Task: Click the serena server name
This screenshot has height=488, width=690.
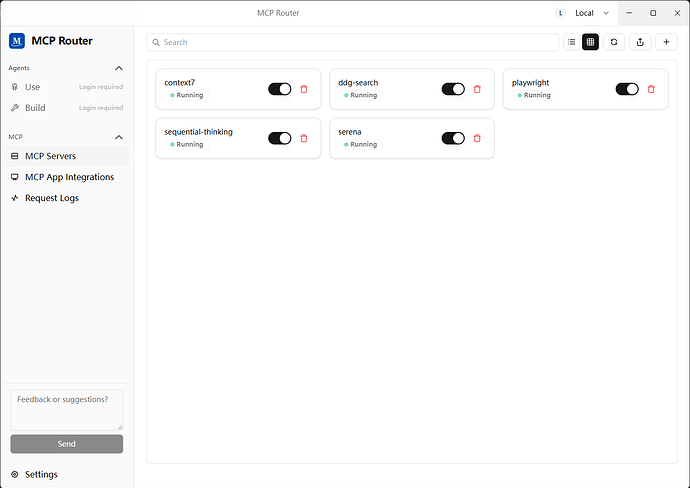Action: click(x=350, y=132)
